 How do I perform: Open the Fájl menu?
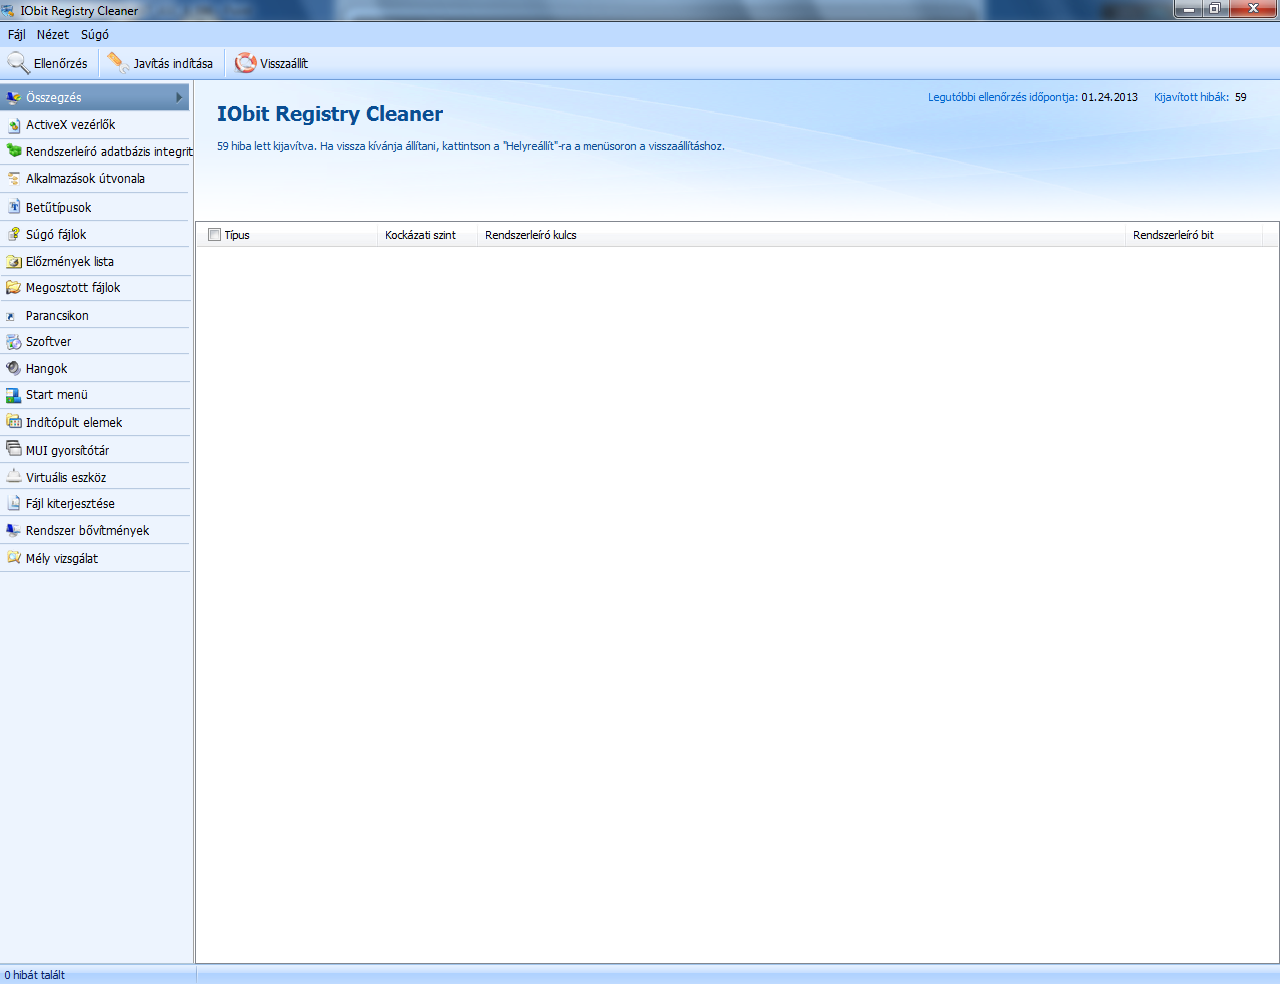(x=17, y=34)
